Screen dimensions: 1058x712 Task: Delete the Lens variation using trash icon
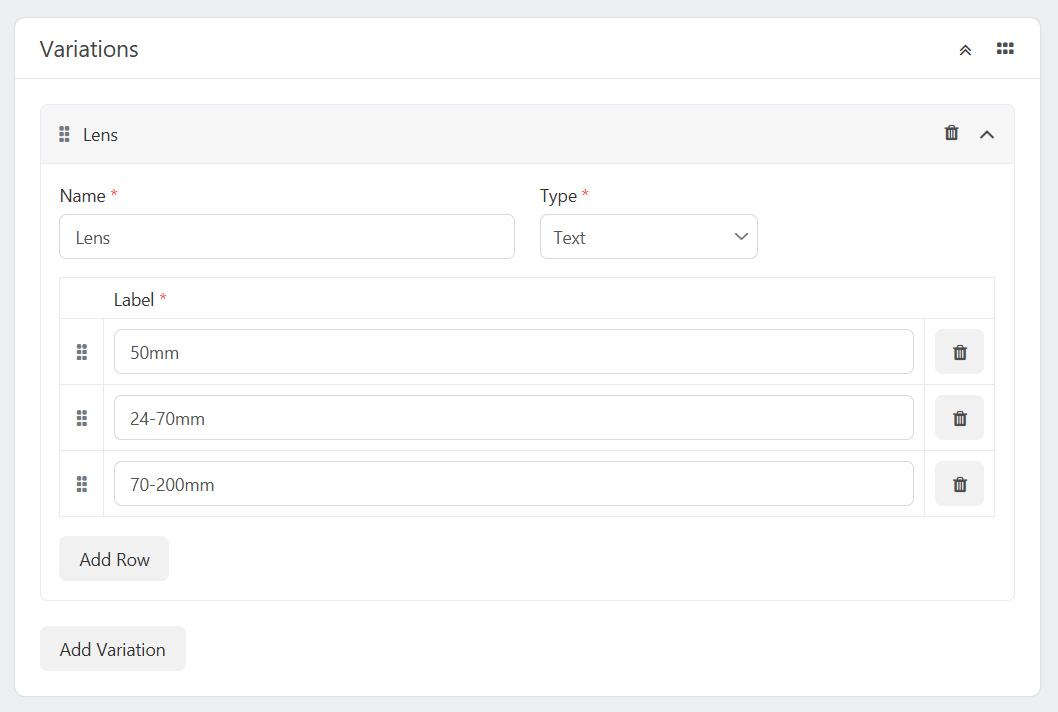click(951, 133)
